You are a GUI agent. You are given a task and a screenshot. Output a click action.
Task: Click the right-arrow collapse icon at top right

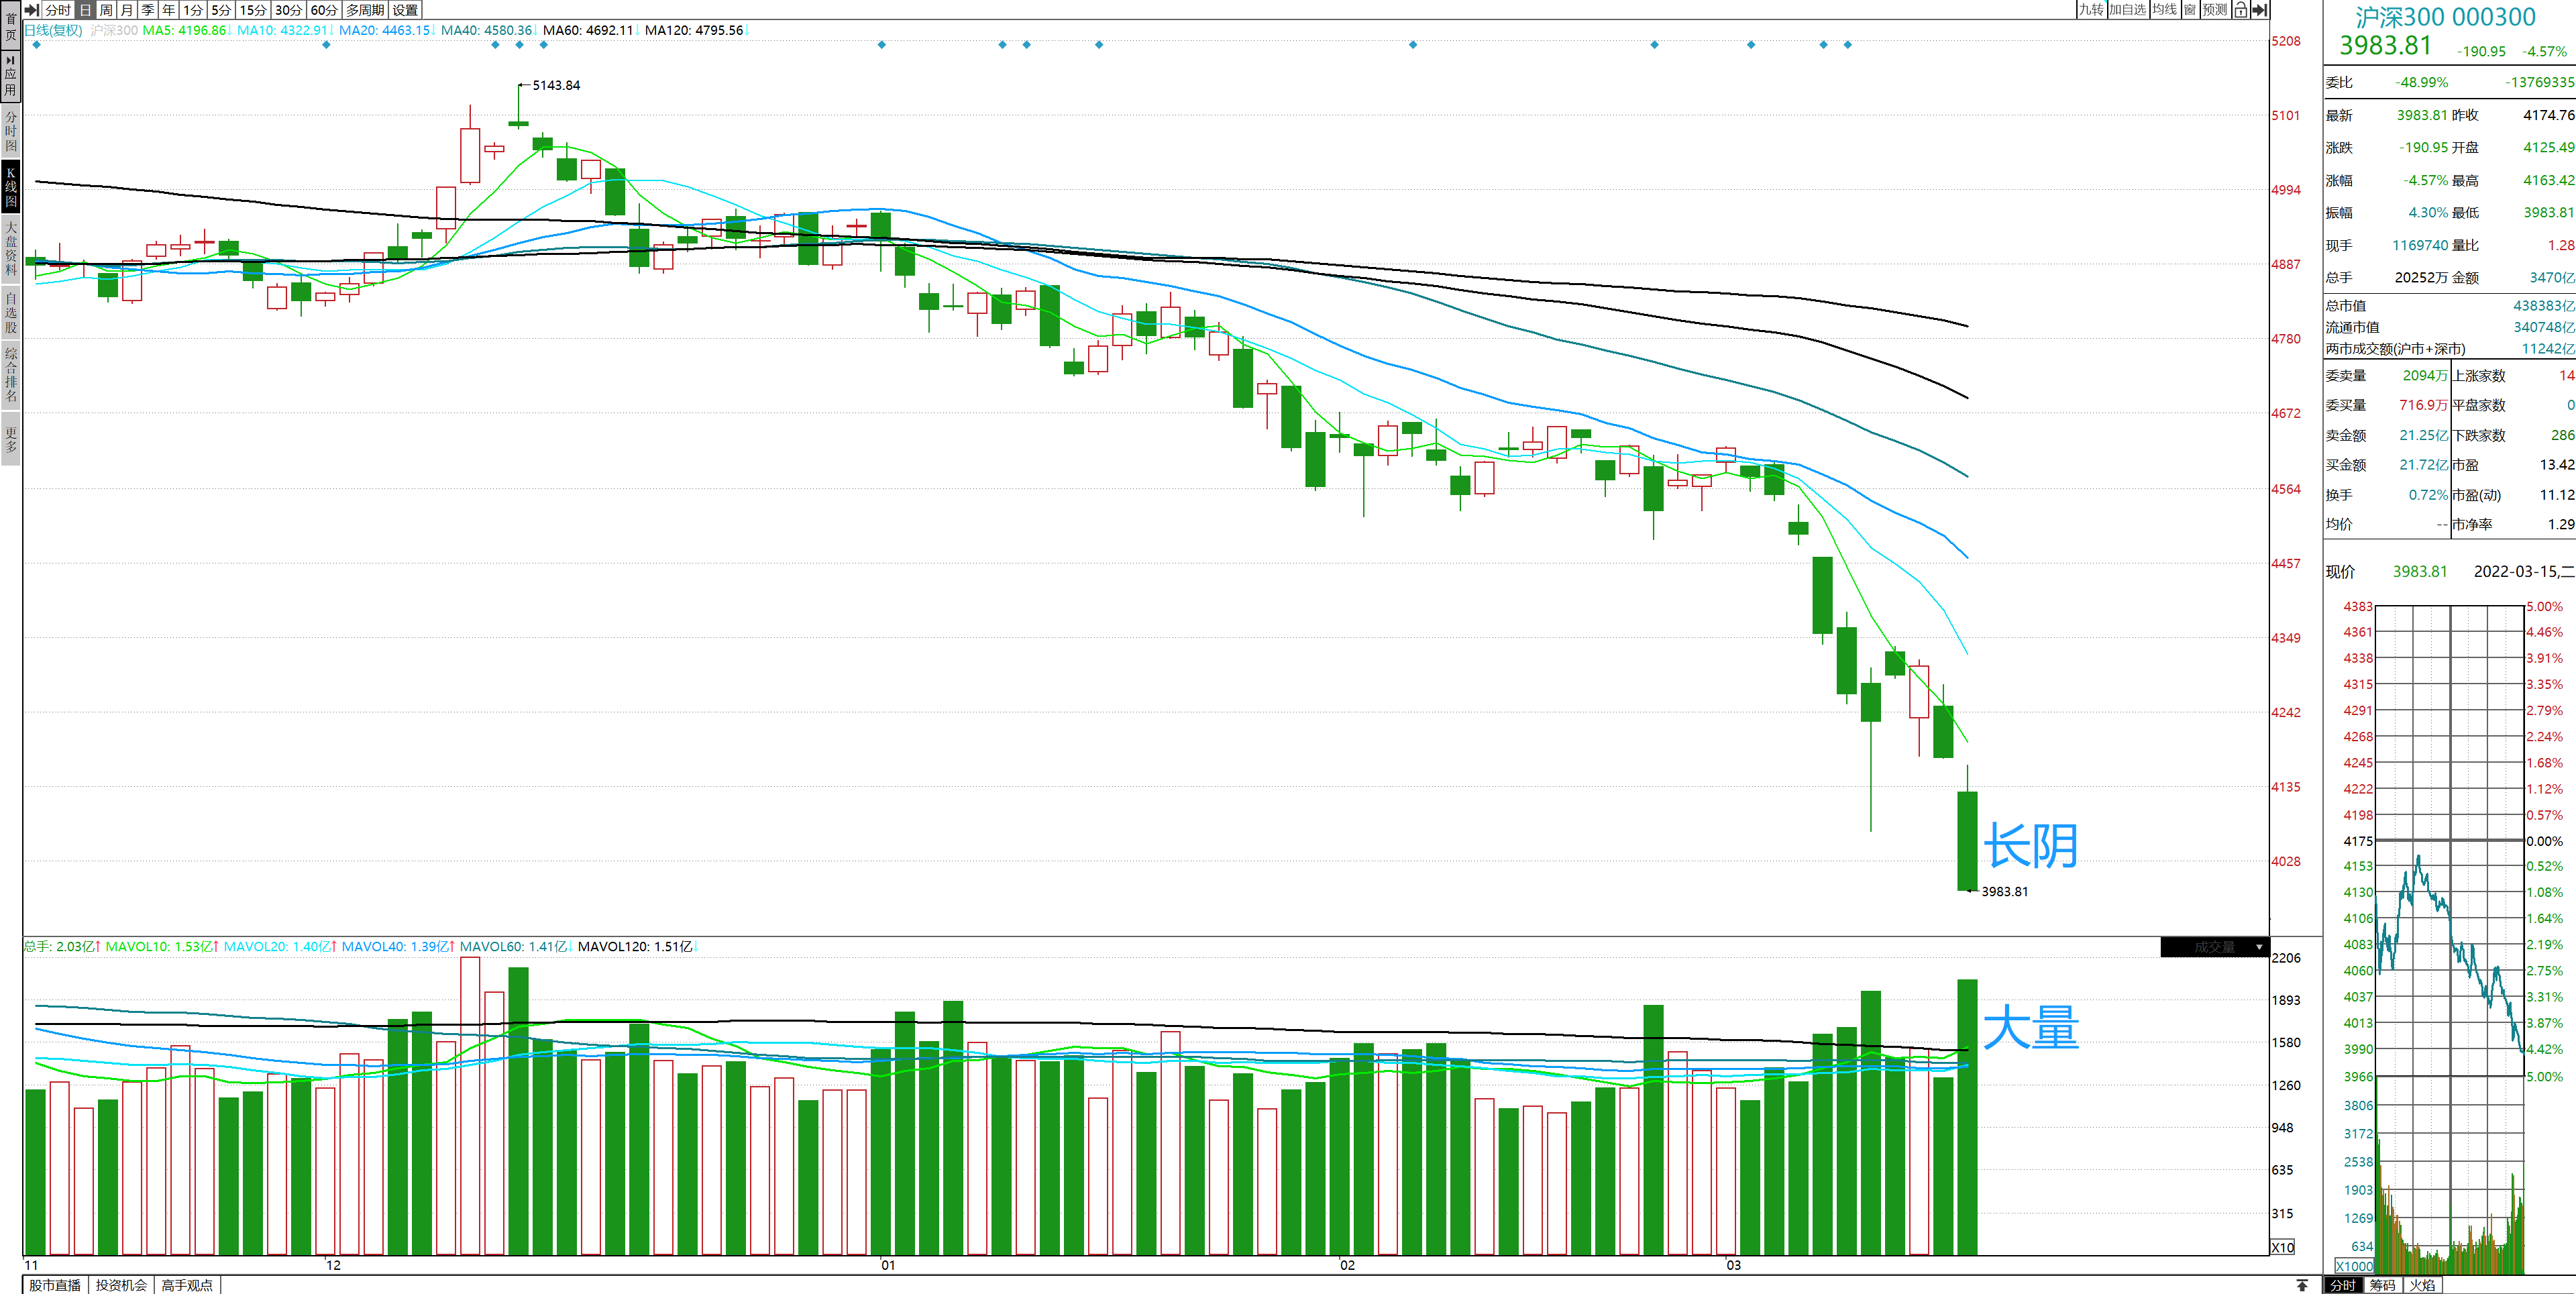[x=2259, y=10]
